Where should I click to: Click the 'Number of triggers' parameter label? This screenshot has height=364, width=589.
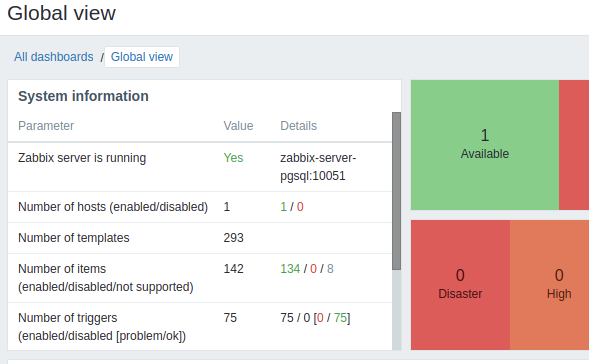point(102,326)
